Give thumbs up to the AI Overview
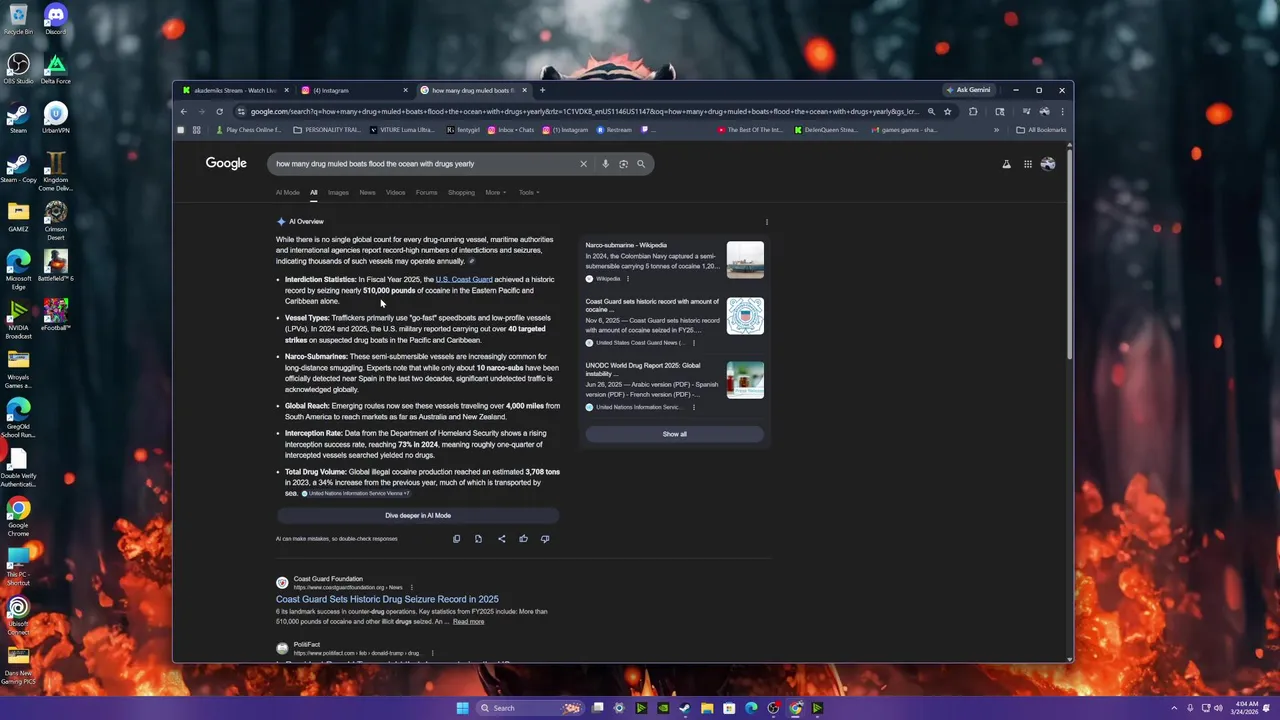The image size is (1280, 720). coord(523,539)
